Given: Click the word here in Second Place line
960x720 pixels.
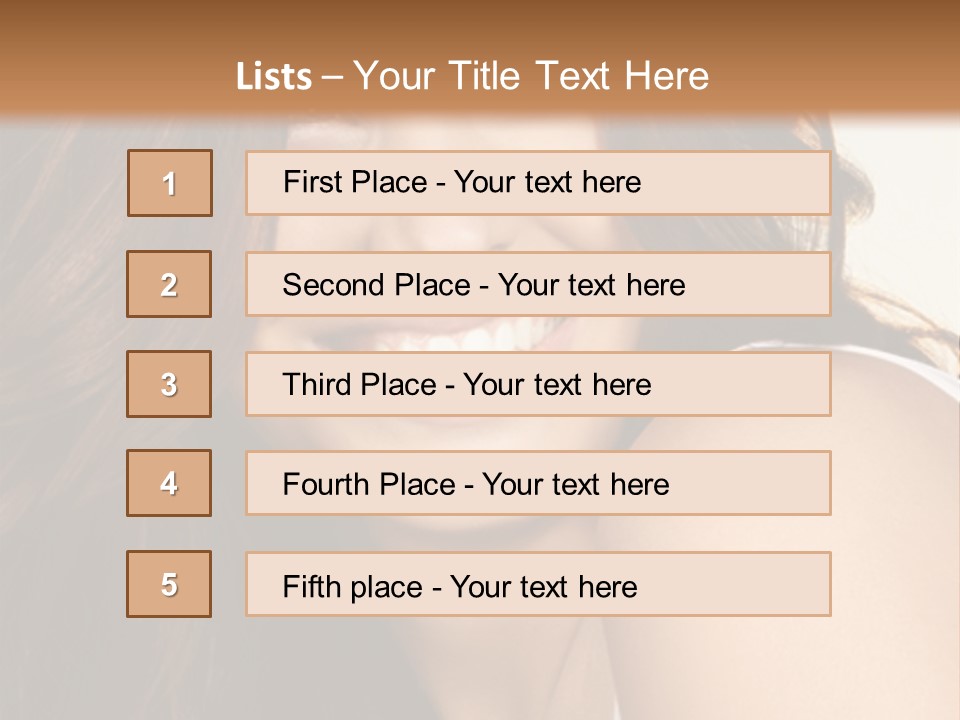Looking at the screenshot, I should click(656, 285).
